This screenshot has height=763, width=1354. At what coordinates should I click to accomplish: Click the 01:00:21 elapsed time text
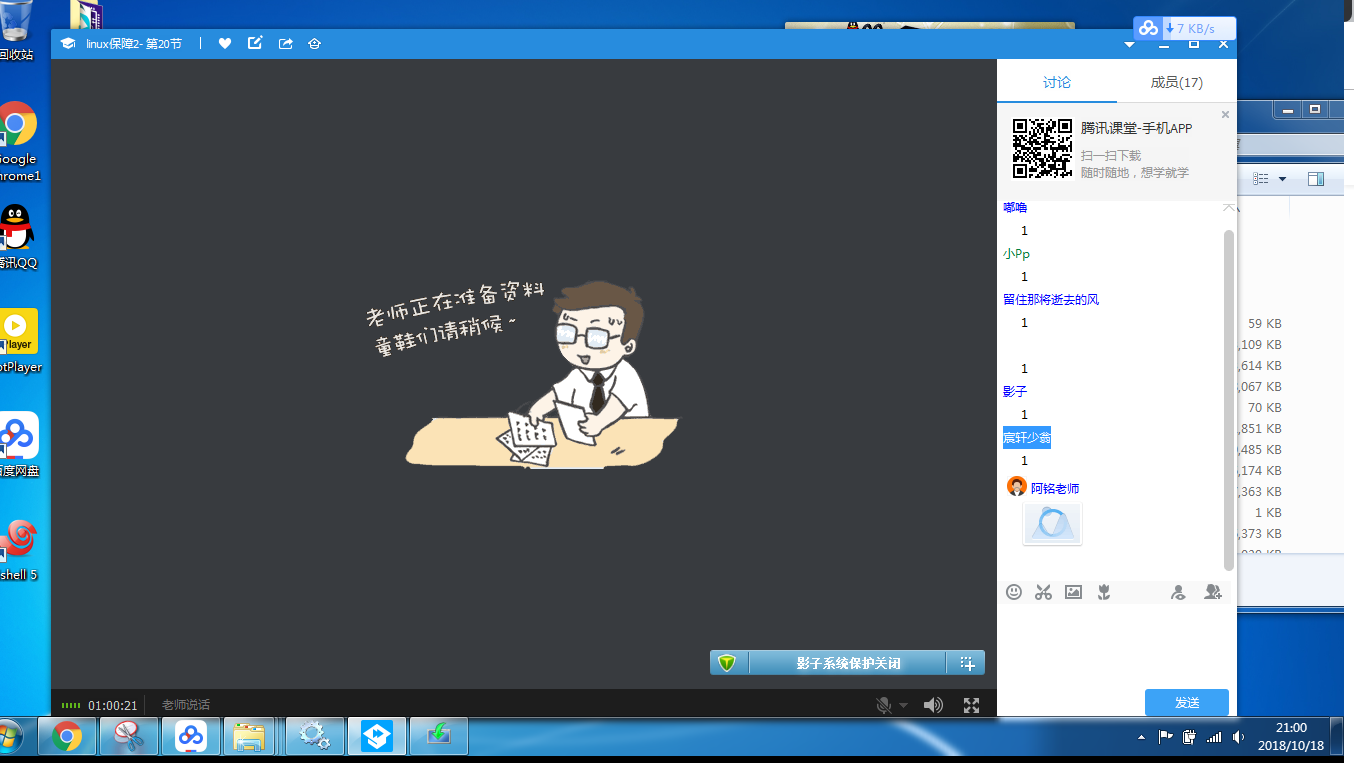pos(113,705)
